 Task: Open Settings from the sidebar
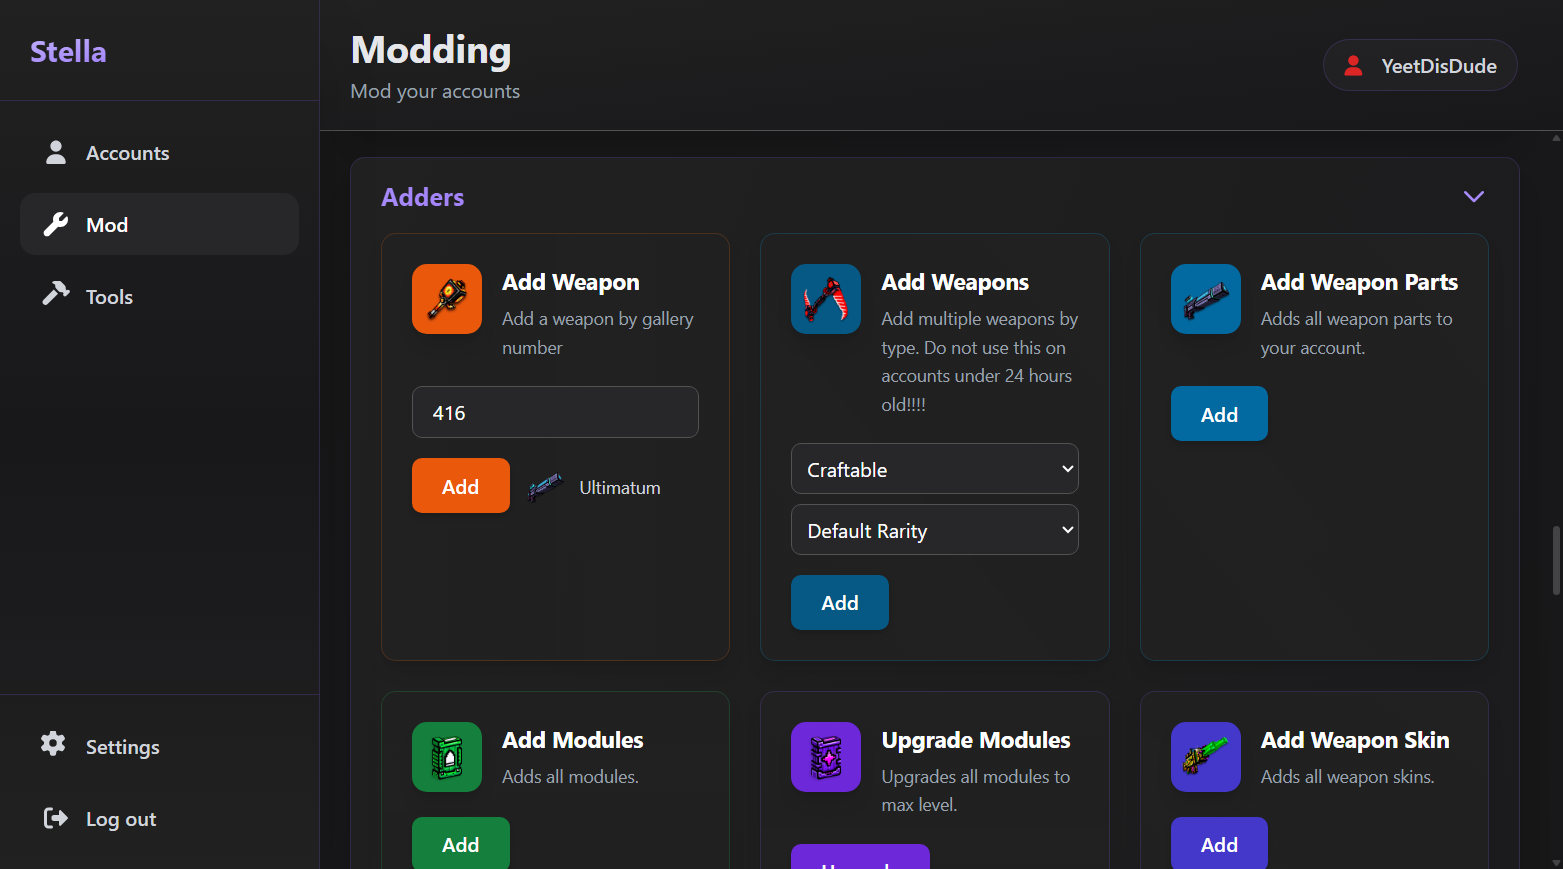(x=122, y=747)
